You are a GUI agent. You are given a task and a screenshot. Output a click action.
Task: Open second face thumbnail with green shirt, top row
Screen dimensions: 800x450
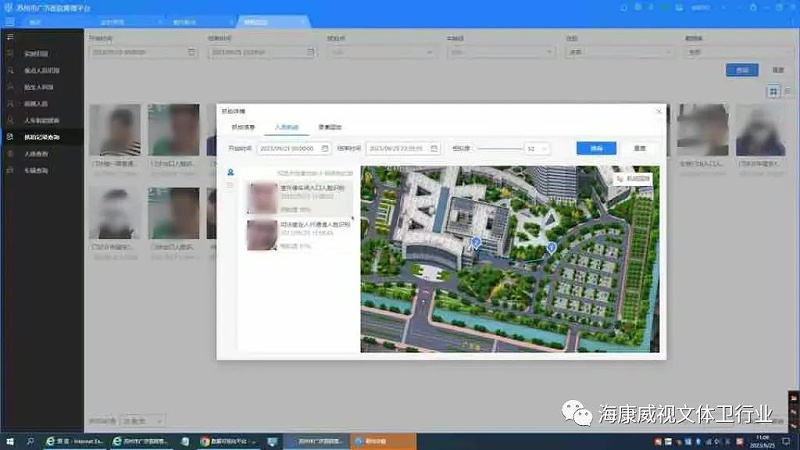[x=174, y=130]
